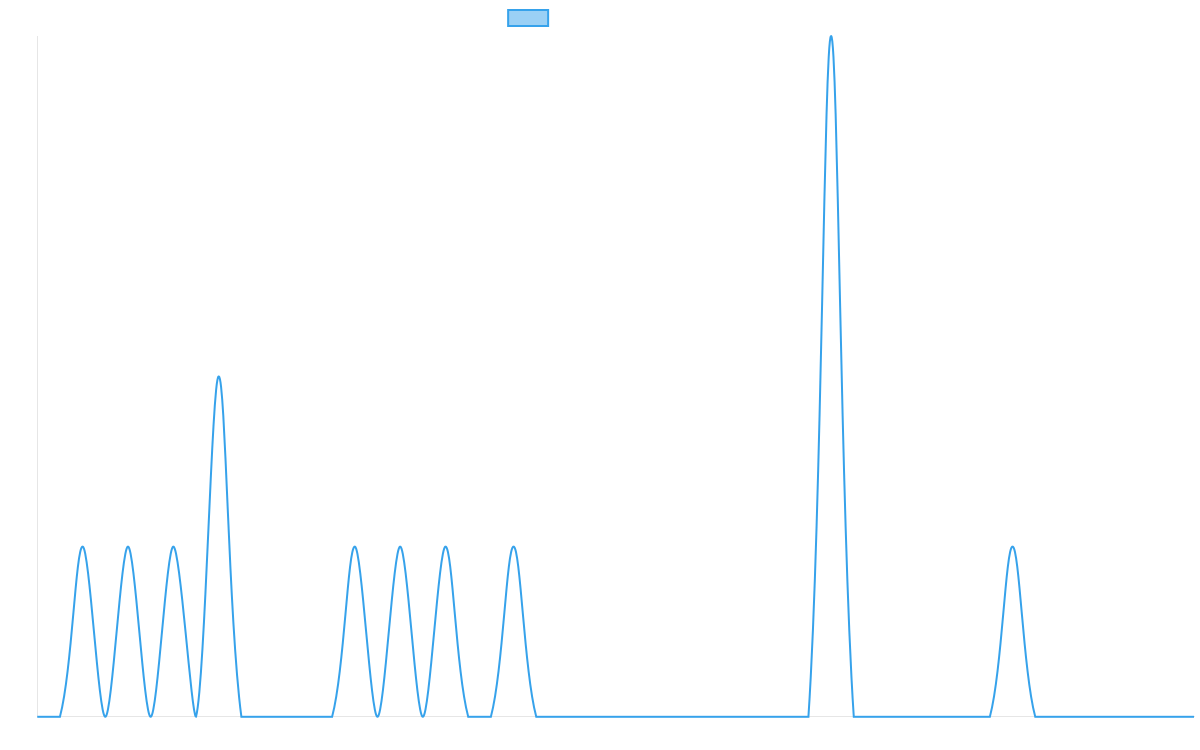
Task: Toggle the dataset via blue legend swatch
Action: click(x=528, y=18)
